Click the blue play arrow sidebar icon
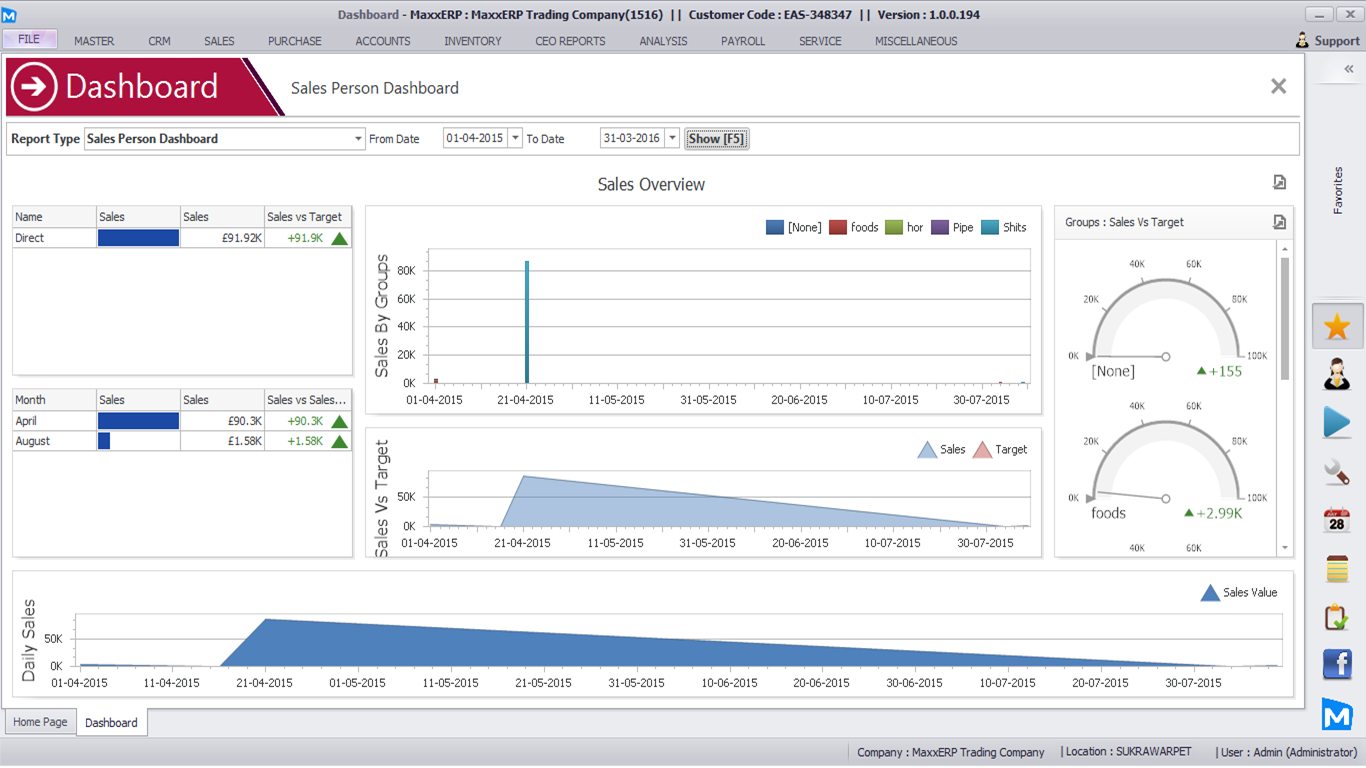 pyautogui.click(x=1337, y=422)
